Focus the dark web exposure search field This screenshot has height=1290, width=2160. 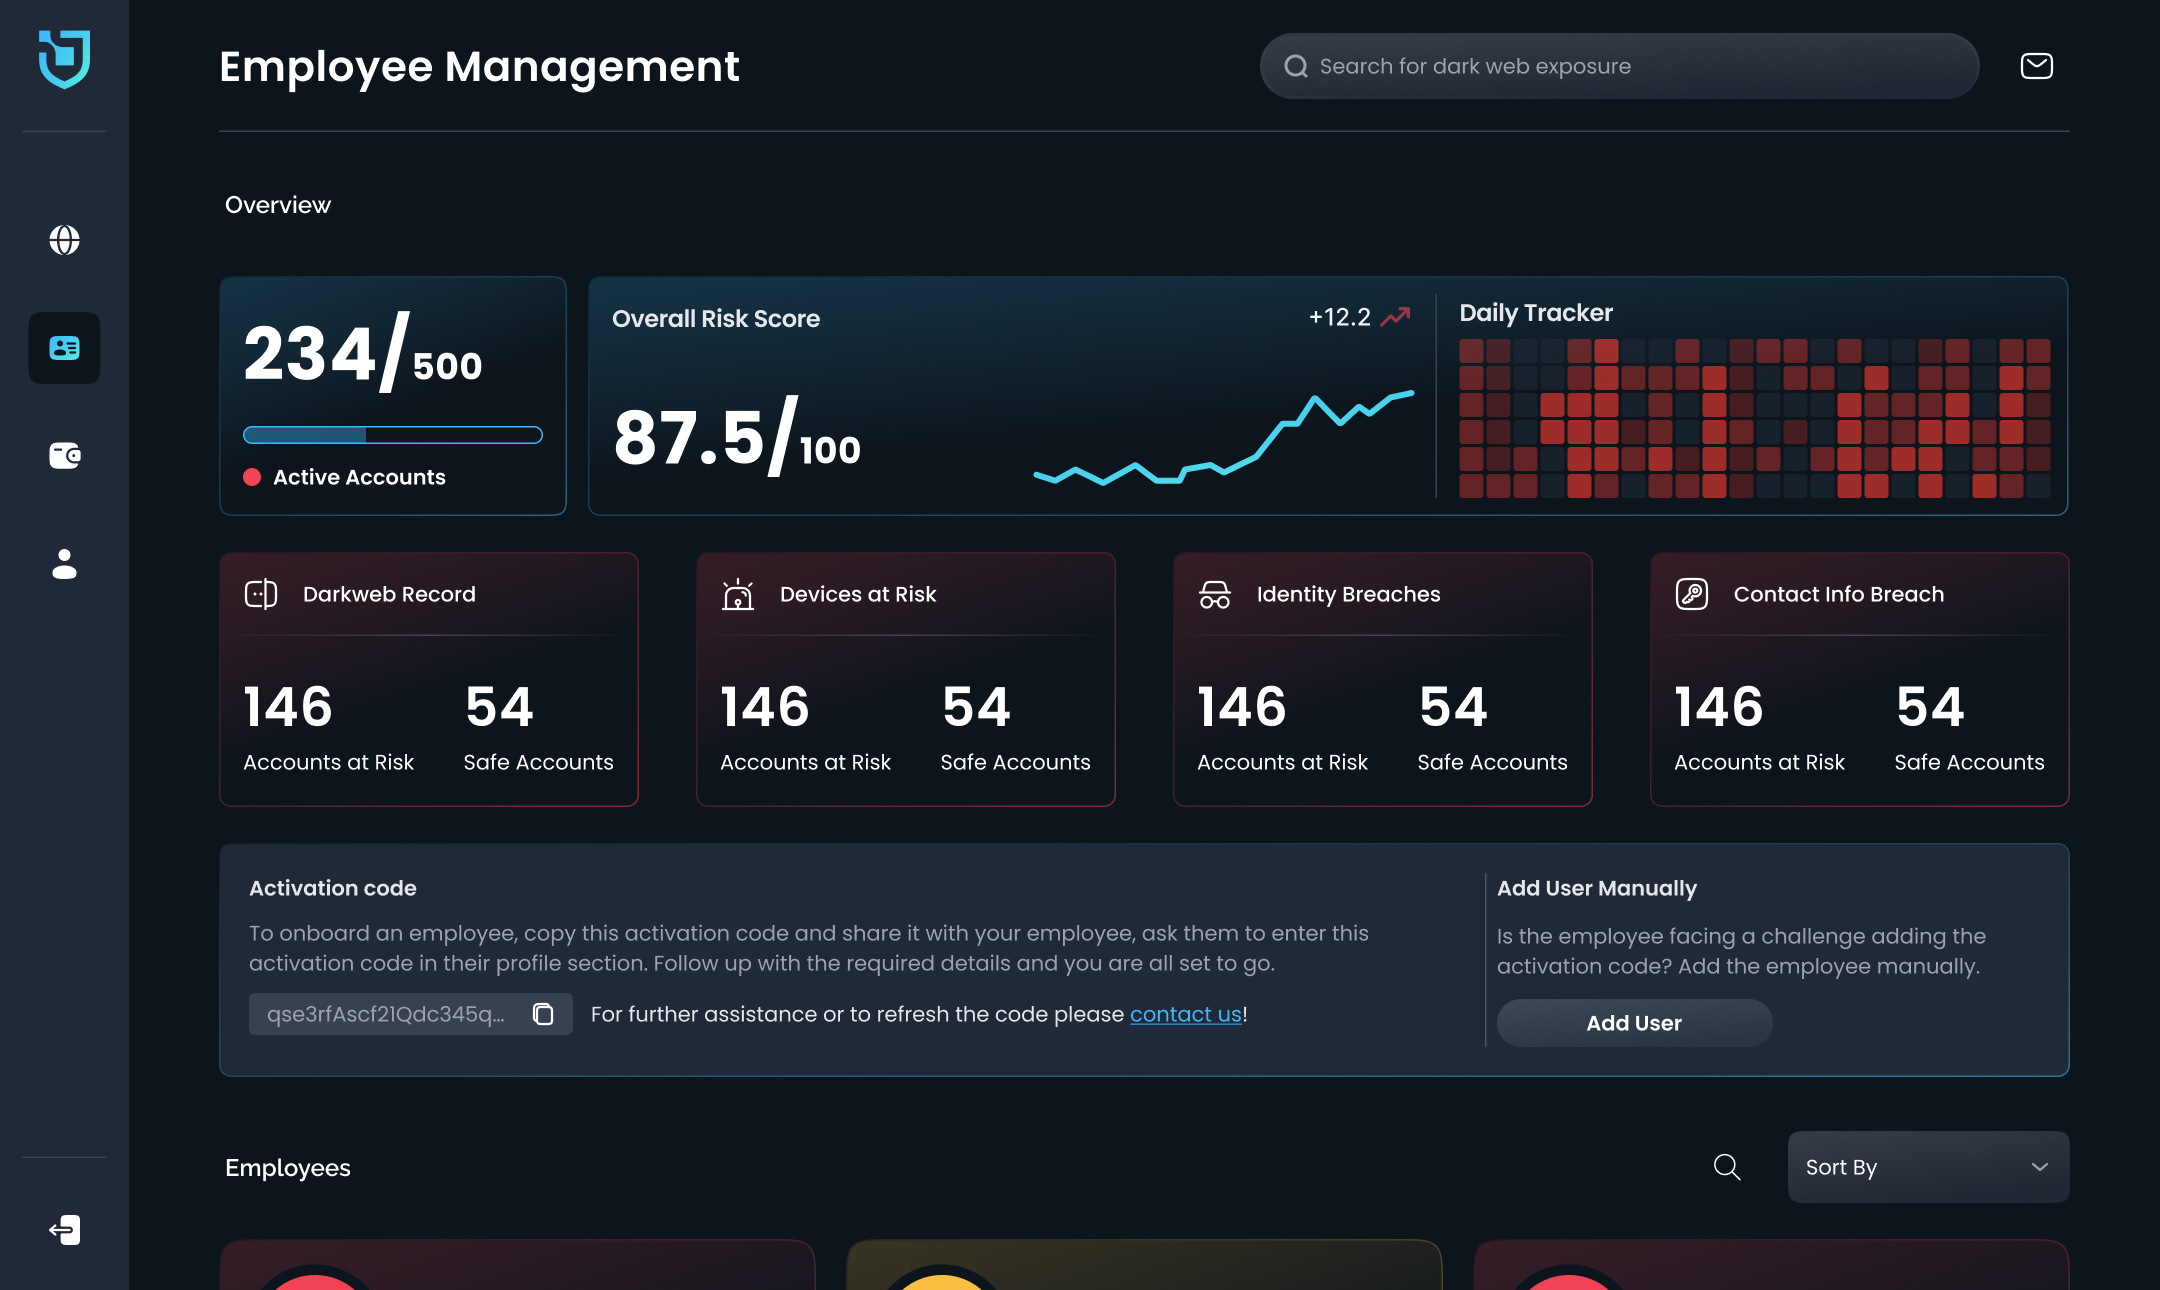1619,66
